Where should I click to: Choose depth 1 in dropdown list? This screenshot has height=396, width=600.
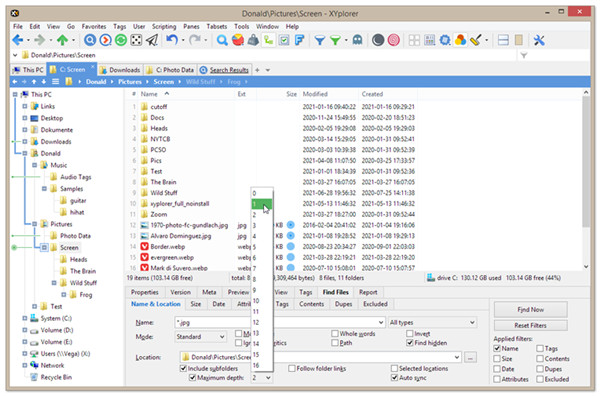click(x=262, y=204)
